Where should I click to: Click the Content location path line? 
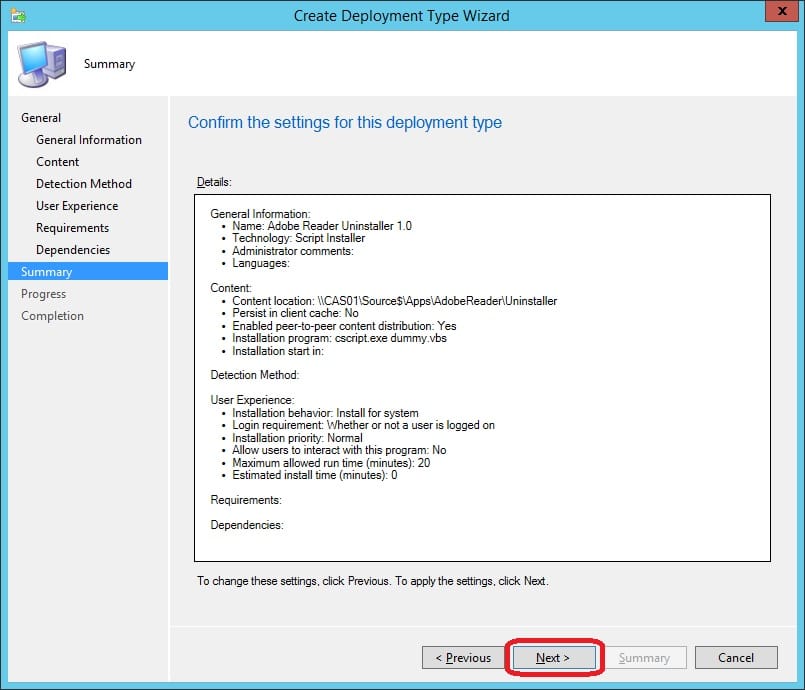tap(394, 301)
